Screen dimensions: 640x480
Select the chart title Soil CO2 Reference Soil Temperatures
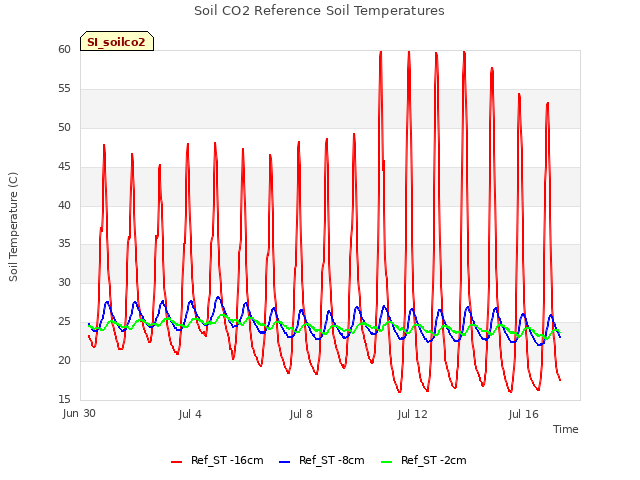click(x=319, y=11)
